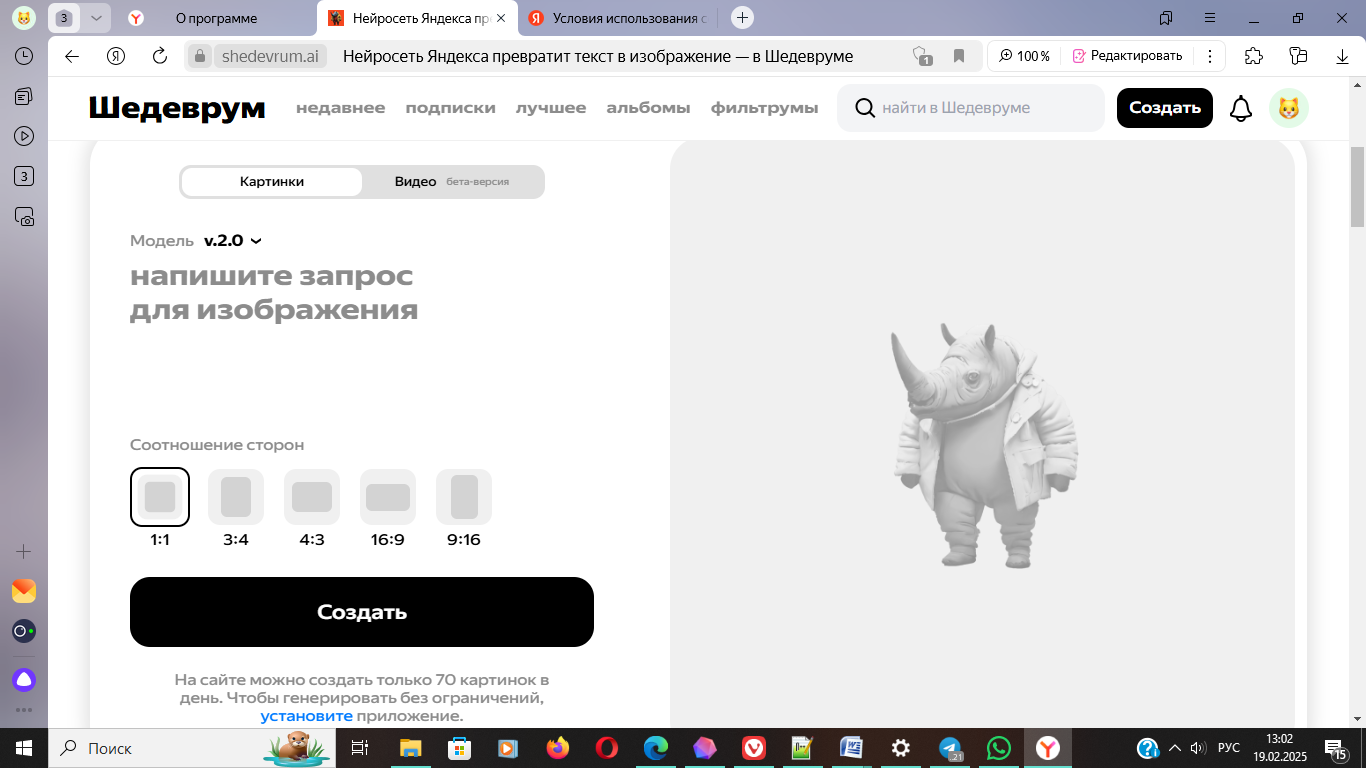Open the three-dots menu beside Редактировать
The height and width of the screenshot is (768, 1366).
click(1210, 56)
